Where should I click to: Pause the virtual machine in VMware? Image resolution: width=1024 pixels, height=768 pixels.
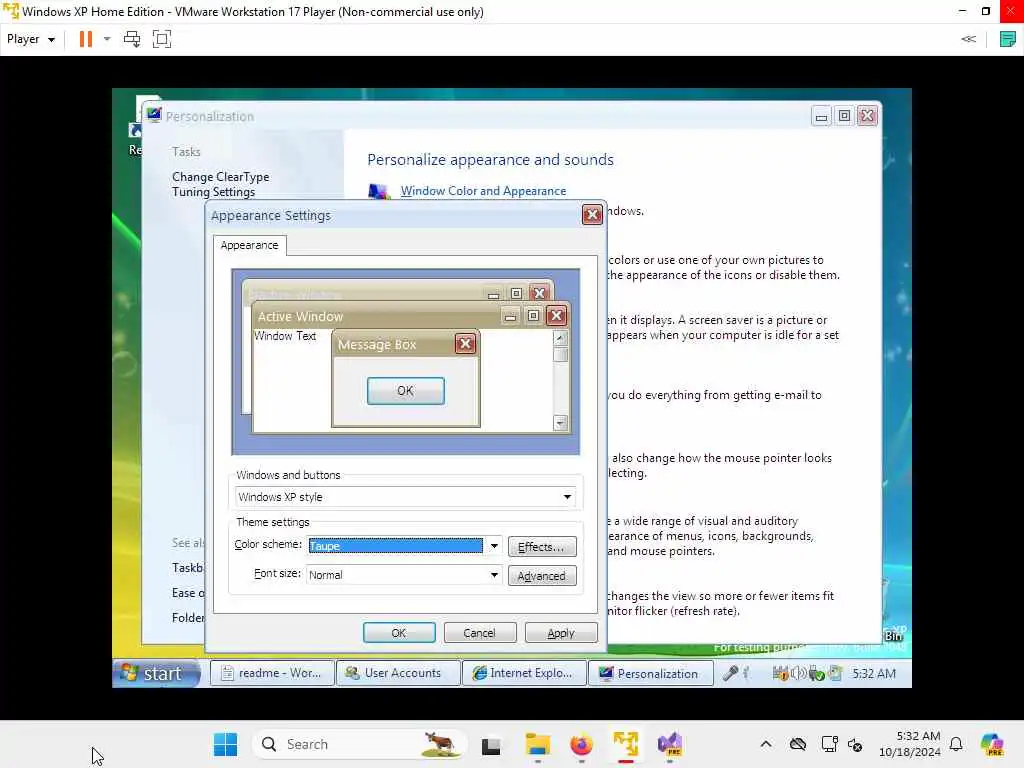86,39
